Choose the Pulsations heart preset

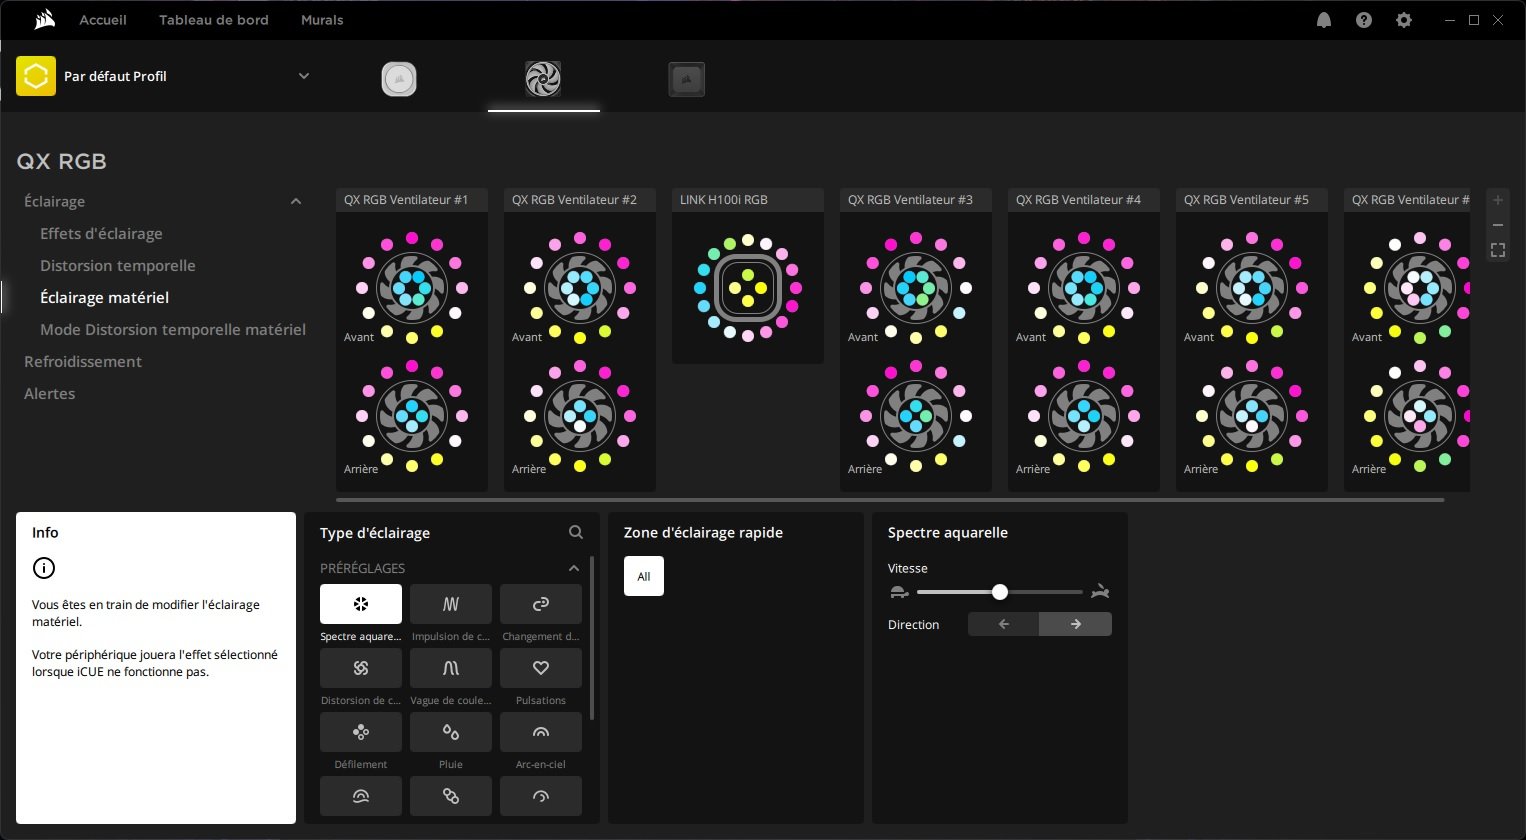pos(541,668)
